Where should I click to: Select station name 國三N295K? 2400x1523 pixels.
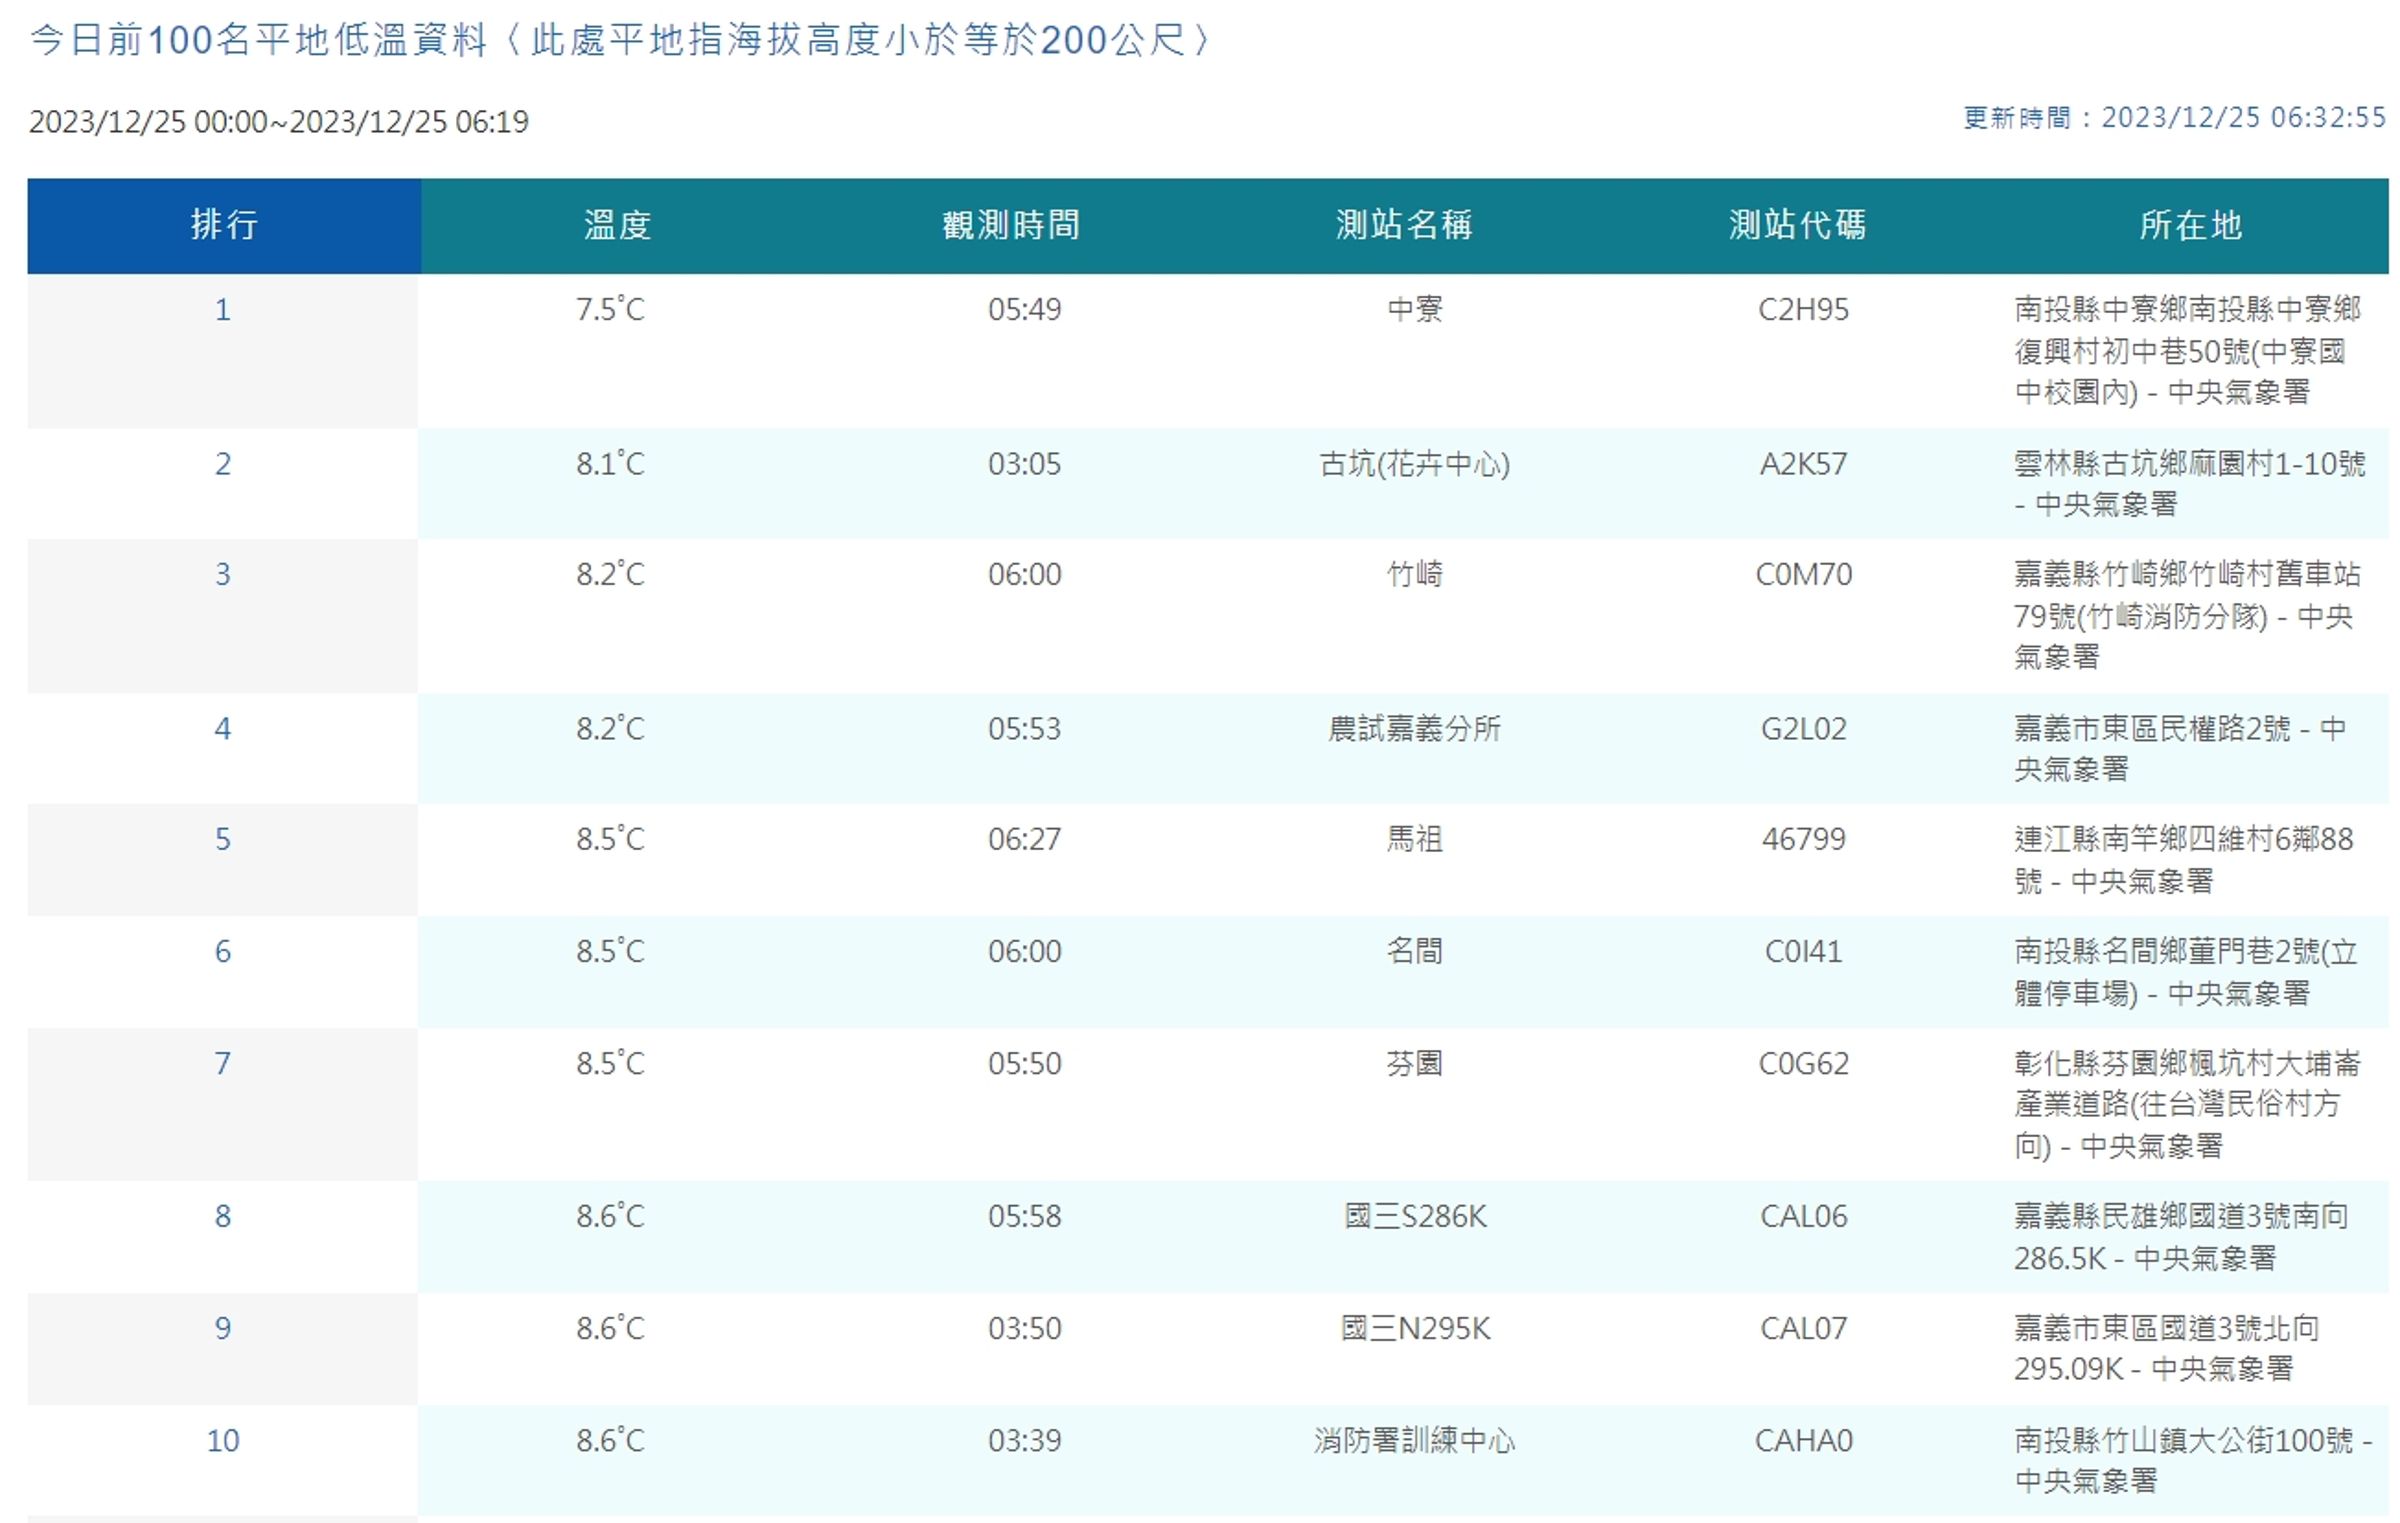tap(1415, 1328)
